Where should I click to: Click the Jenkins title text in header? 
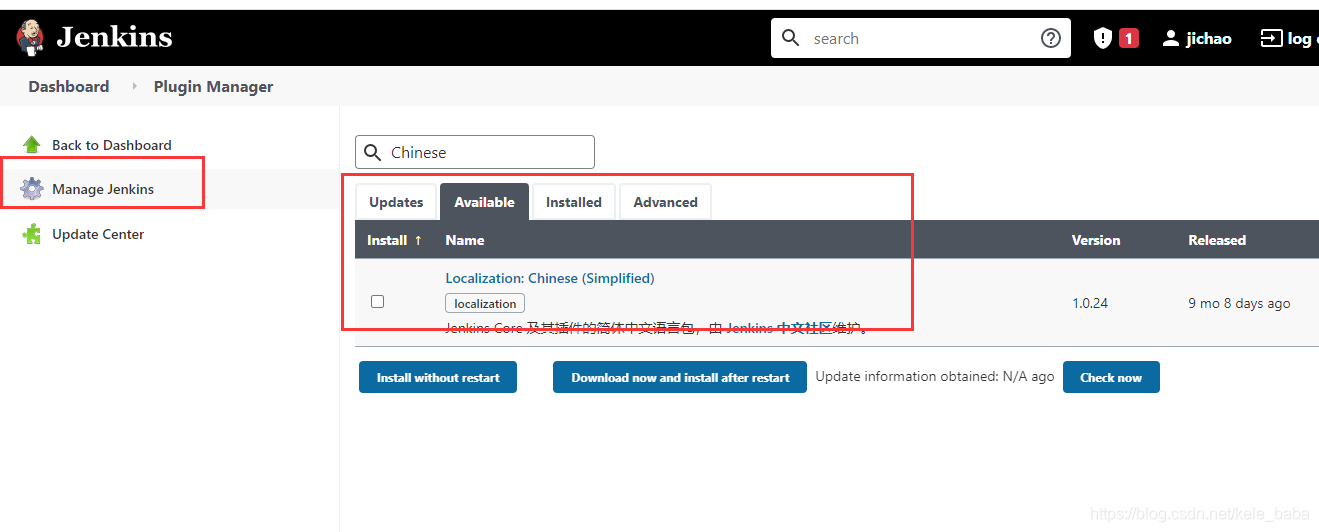click(114, 38)
